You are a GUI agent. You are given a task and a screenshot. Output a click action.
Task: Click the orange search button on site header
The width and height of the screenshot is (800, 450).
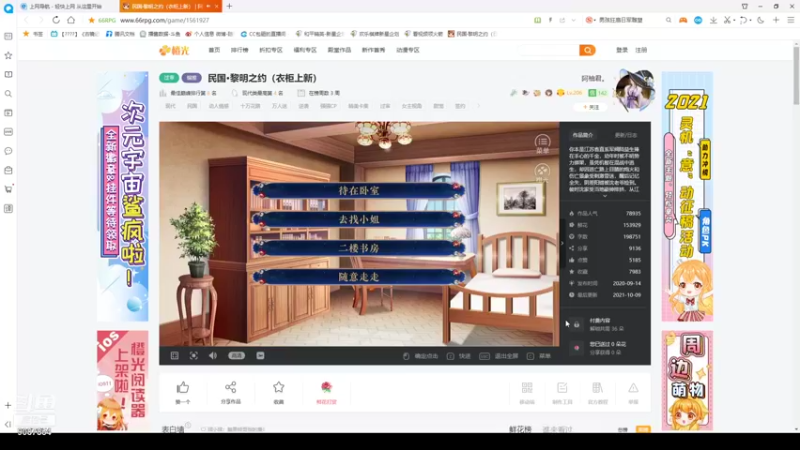(x=587, y=50)
